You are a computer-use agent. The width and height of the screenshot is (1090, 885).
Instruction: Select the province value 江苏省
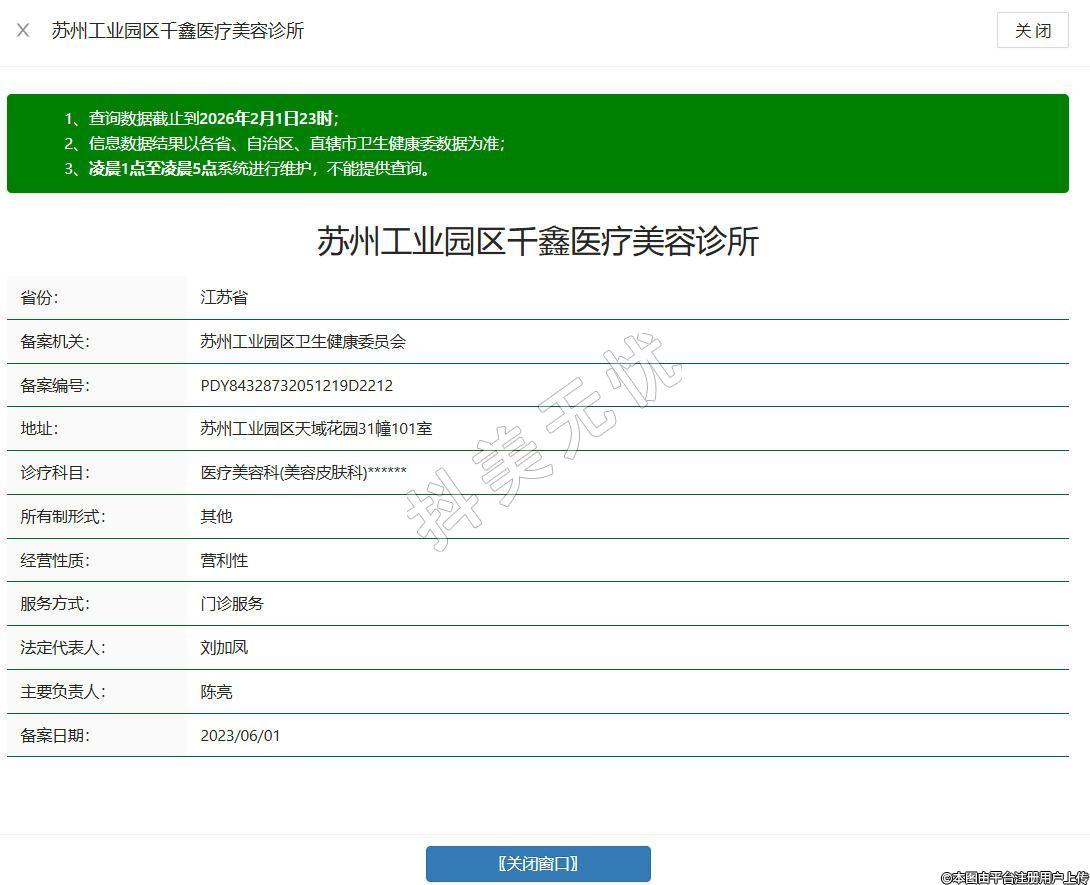224,298
